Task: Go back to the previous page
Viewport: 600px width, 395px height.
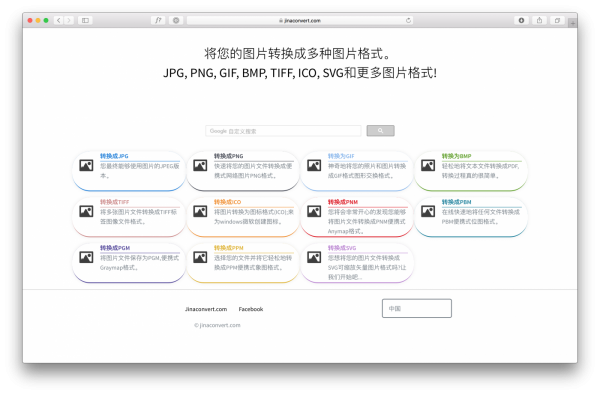Action: point(59,20)
